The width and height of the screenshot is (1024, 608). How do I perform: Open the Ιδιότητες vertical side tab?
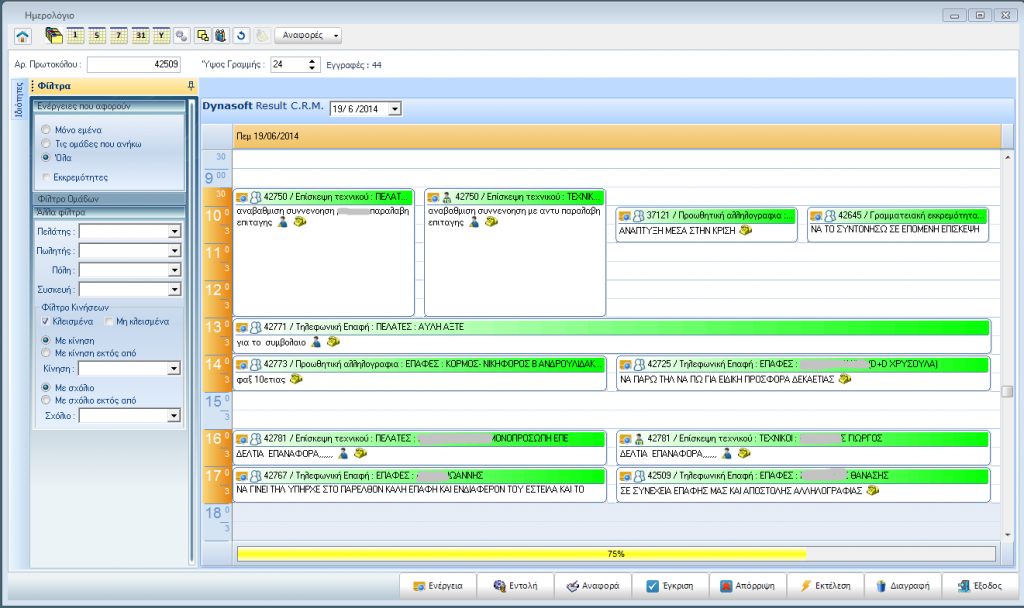18,100
